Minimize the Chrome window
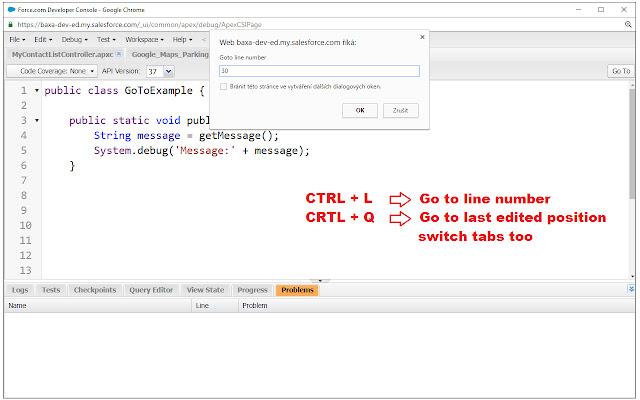 pyautogui.click(x=578, y=9)
